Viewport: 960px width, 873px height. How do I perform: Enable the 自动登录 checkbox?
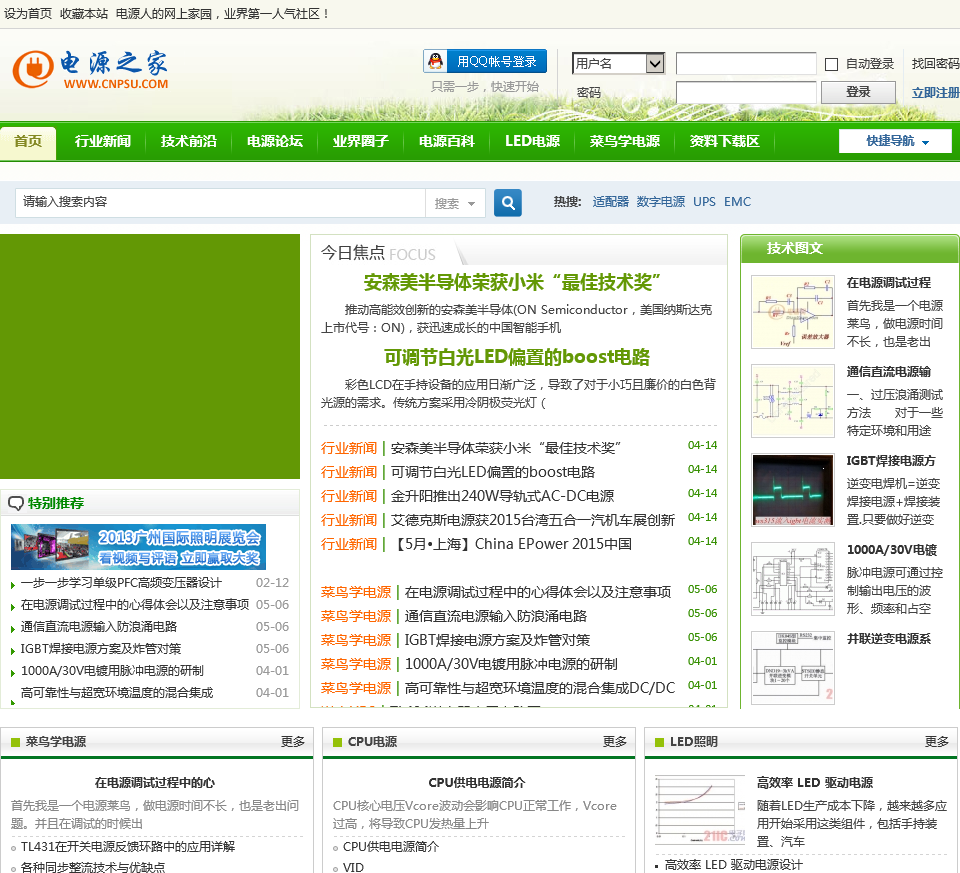pyautogui.click(x=831, y=64)
